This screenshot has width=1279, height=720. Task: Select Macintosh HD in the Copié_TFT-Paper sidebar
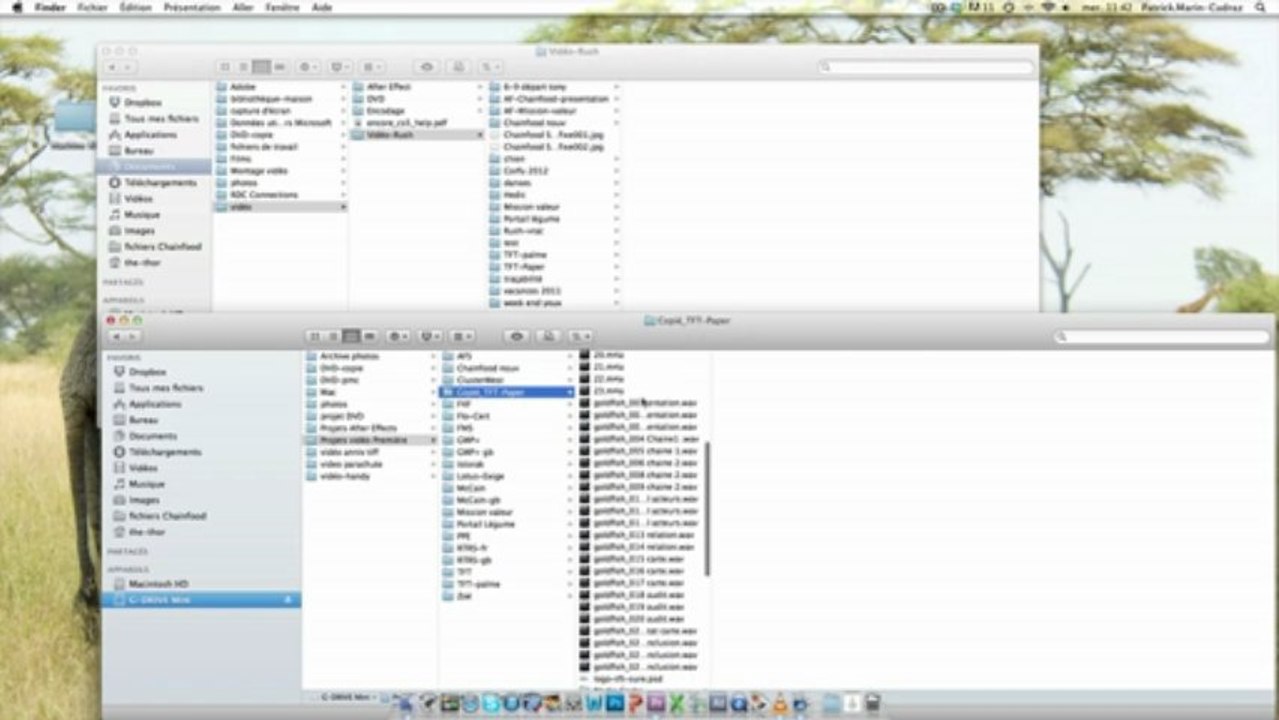coord(160,583)
